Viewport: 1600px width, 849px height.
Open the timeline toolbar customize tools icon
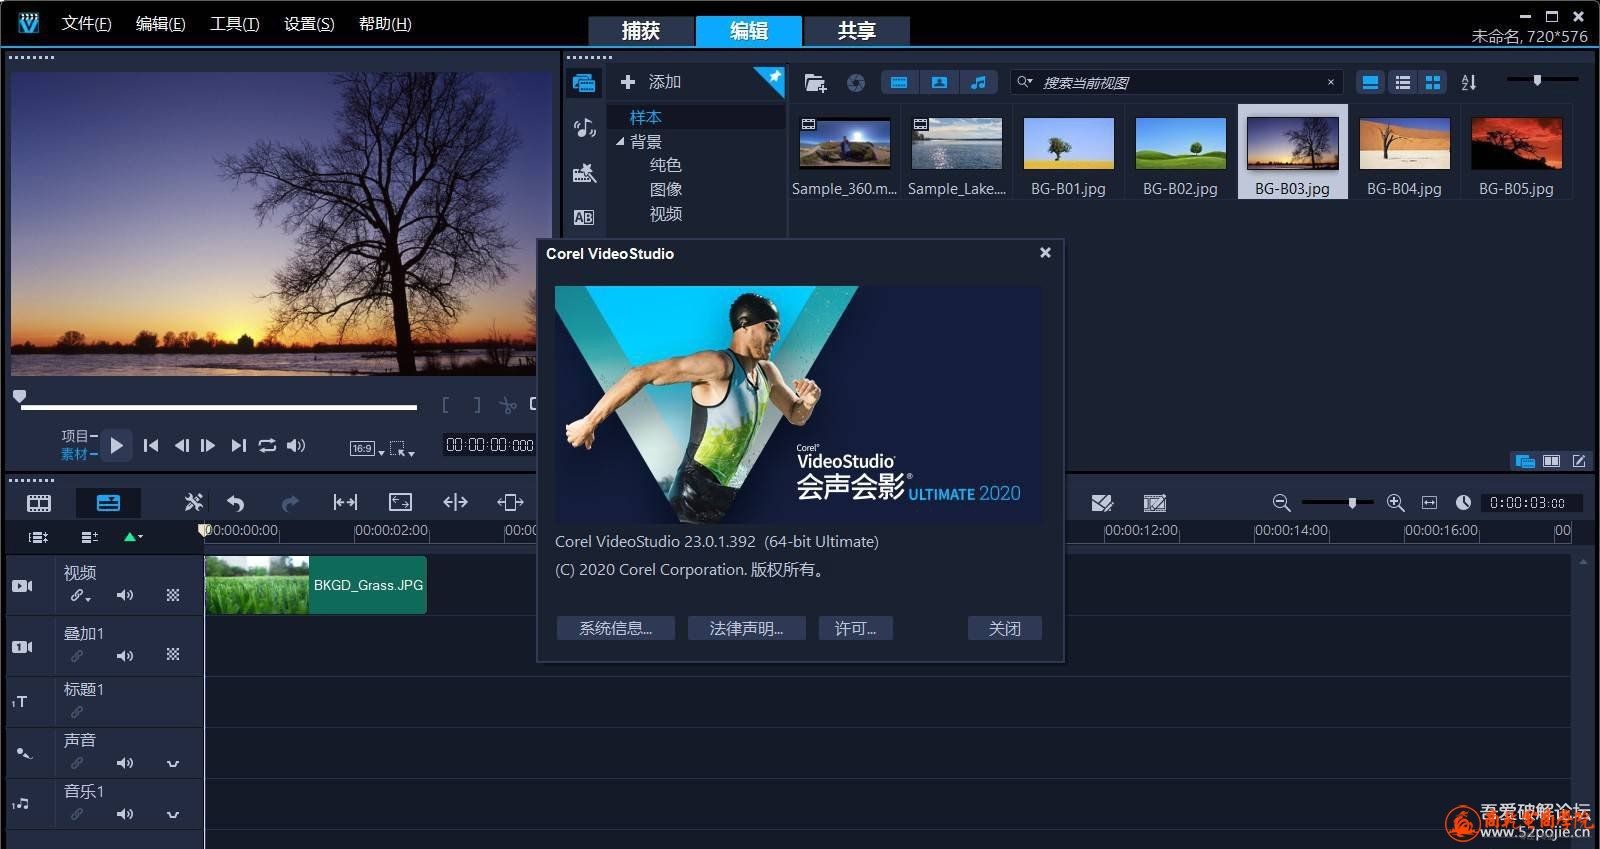click(x=194, y=502)
